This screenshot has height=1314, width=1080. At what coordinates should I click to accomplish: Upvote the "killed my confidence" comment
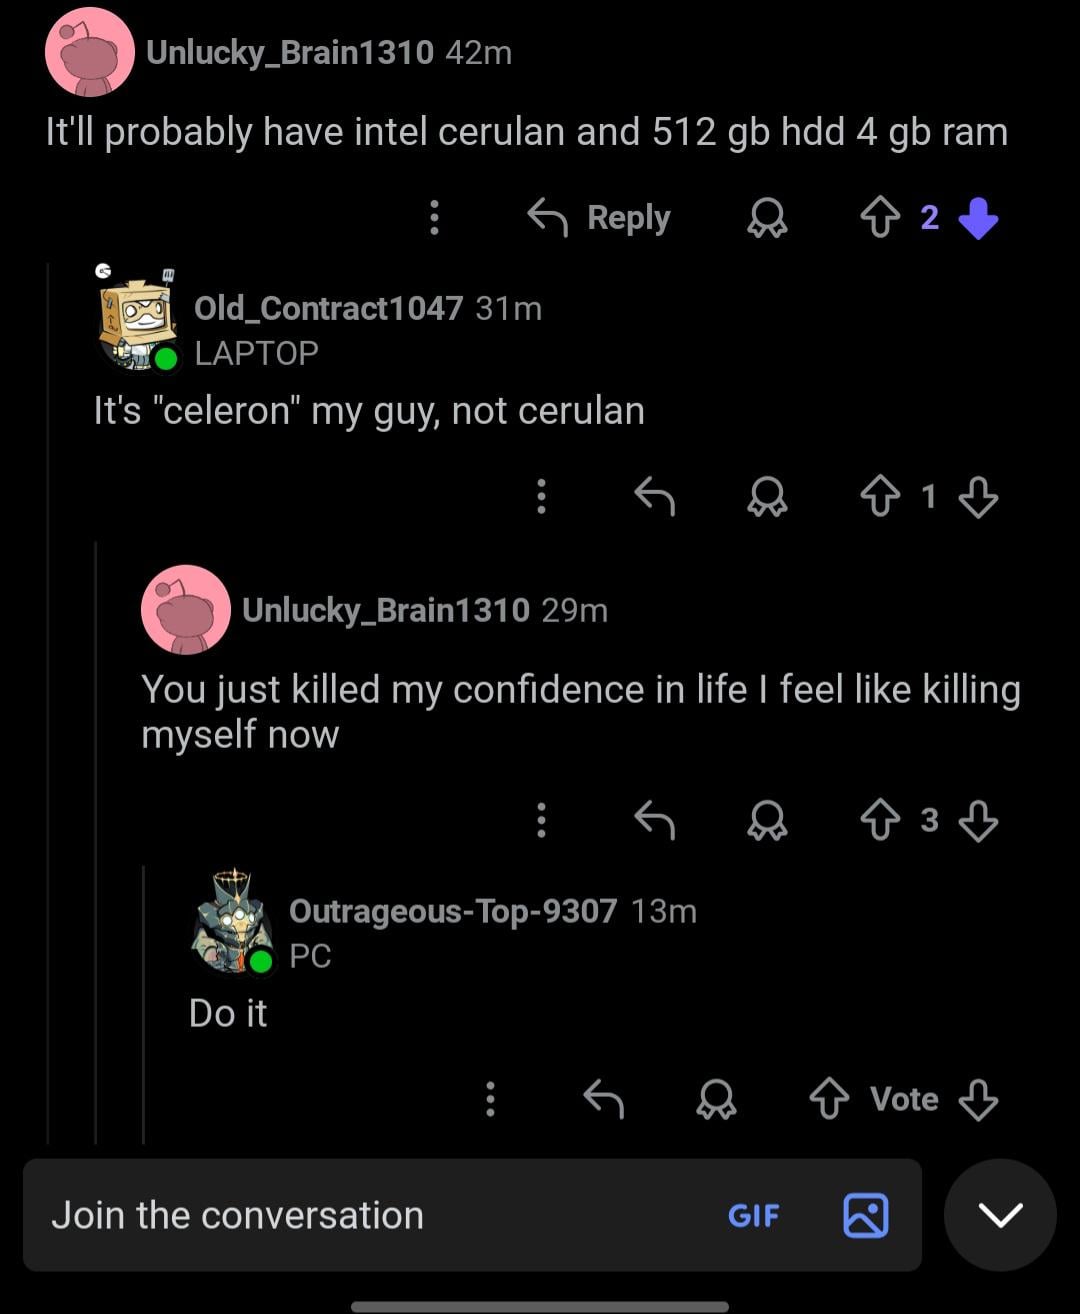(x=880, y=820)
